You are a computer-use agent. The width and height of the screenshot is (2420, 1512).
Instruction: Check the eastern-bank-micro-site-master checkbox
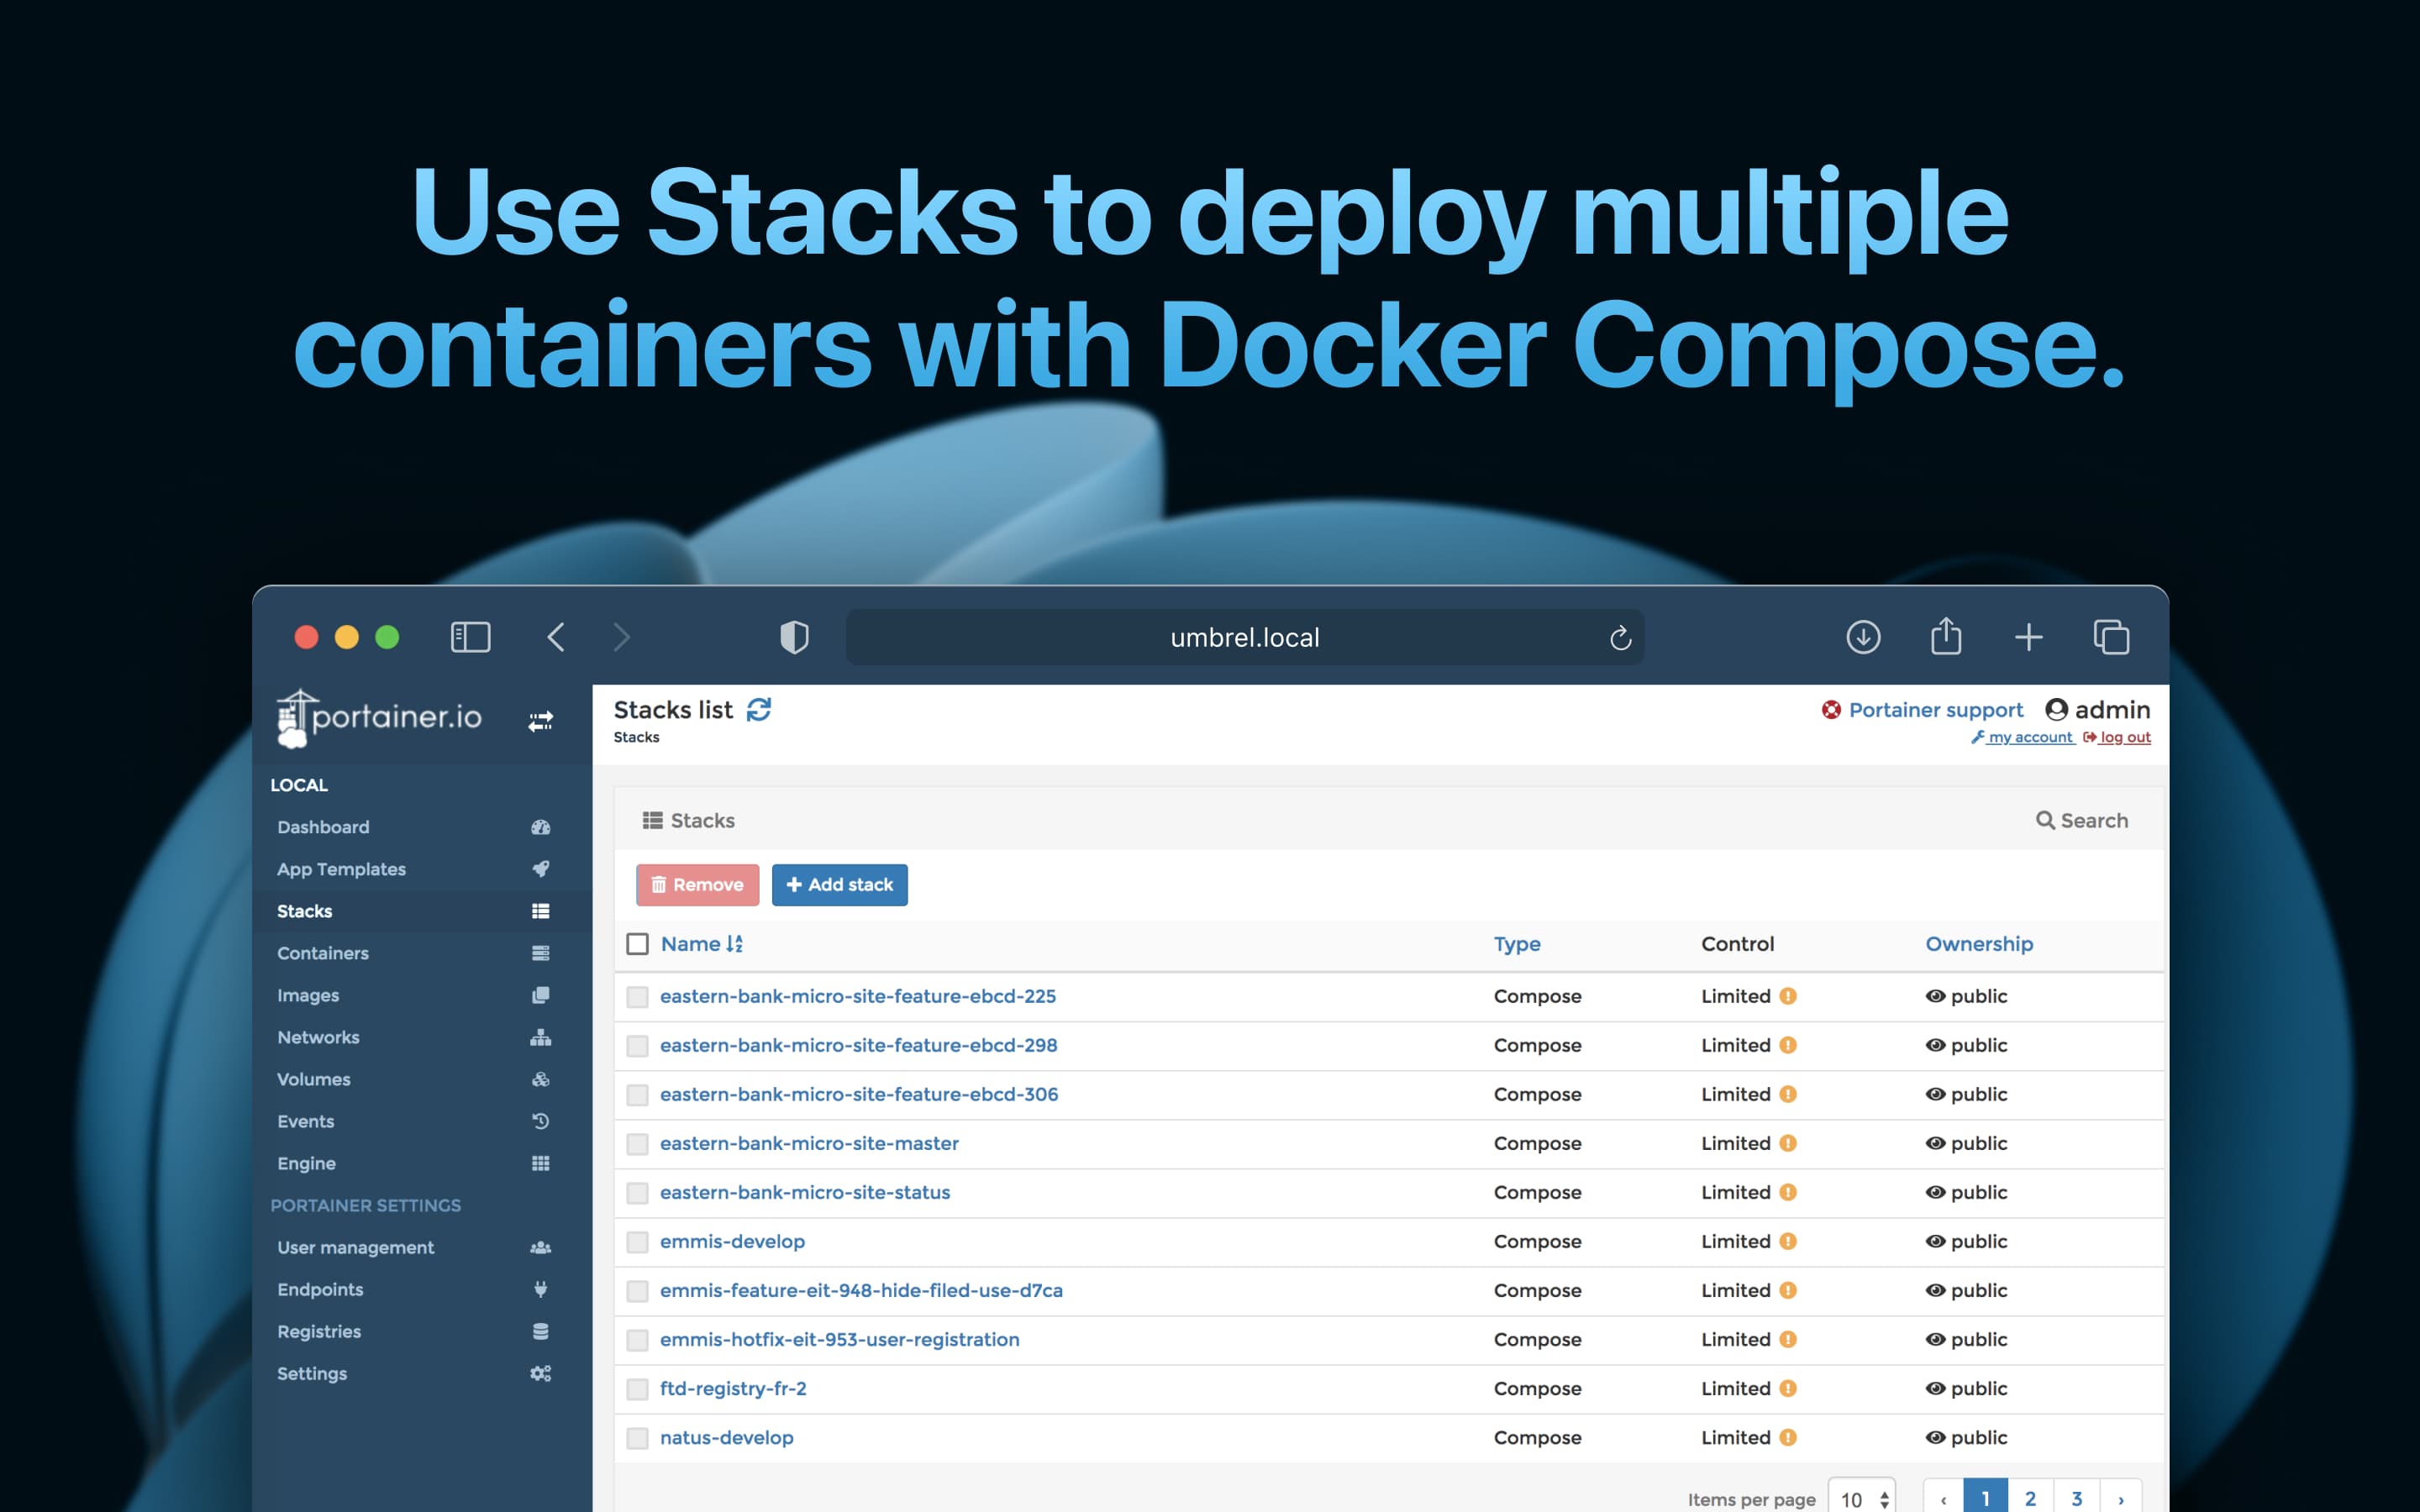tap(638, 1142)
